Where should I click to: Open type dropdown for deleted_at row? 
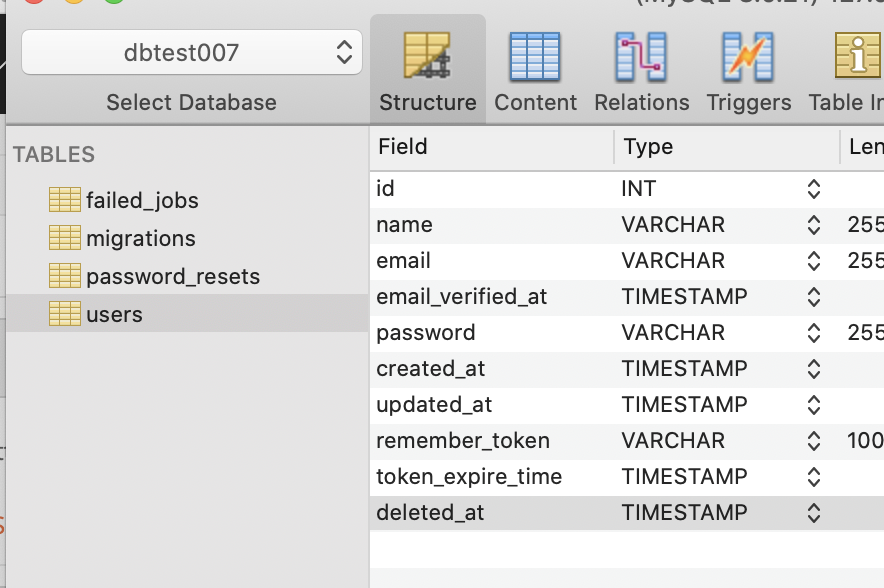pos(813,512)
